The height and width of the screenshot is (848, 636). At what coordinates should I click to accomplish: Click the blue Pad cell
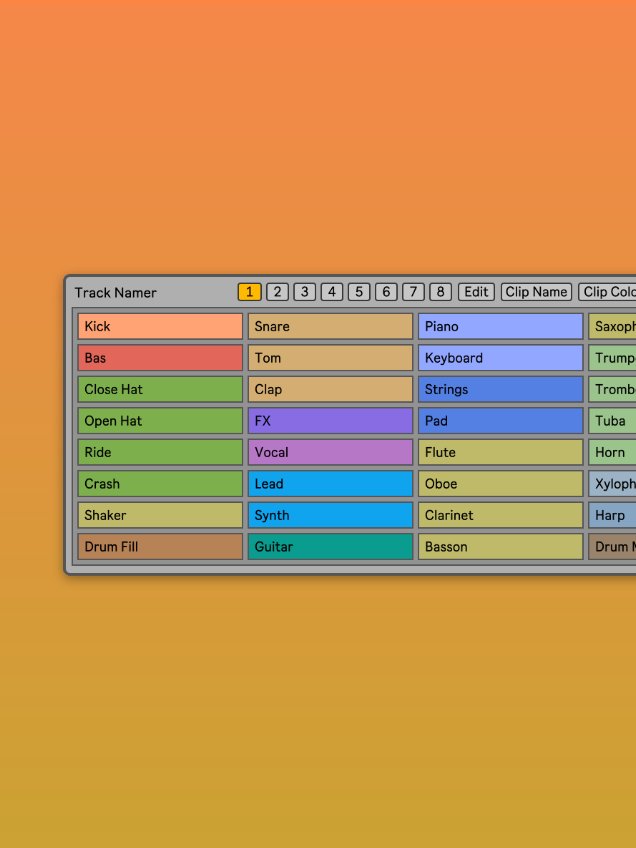(501, 421)
